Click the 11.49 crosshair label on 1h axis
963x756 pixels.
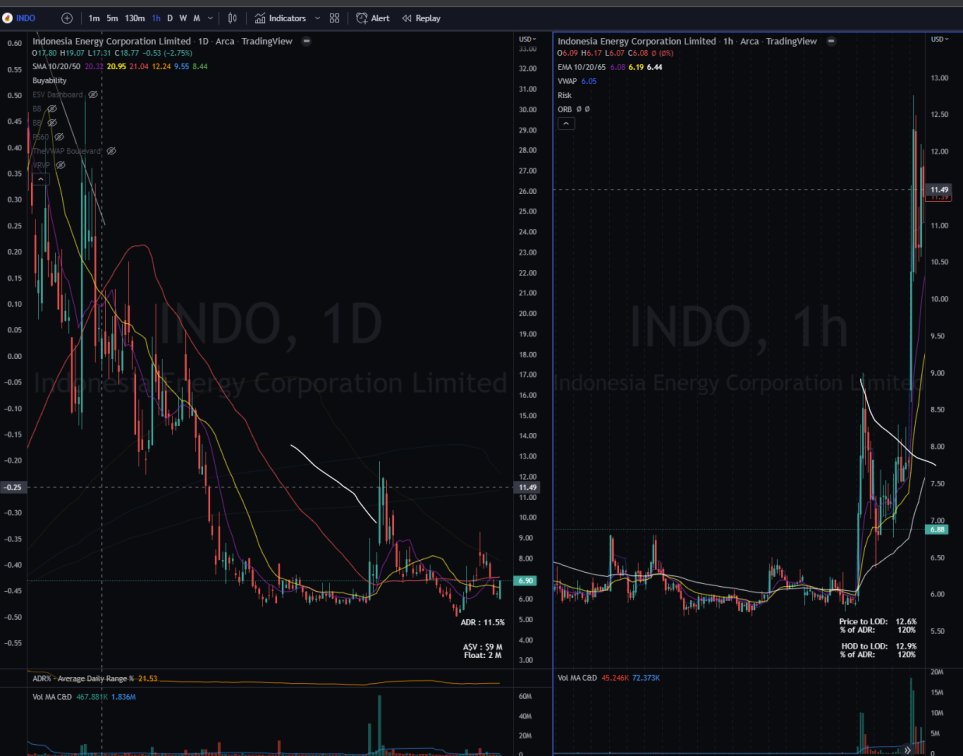939,190
